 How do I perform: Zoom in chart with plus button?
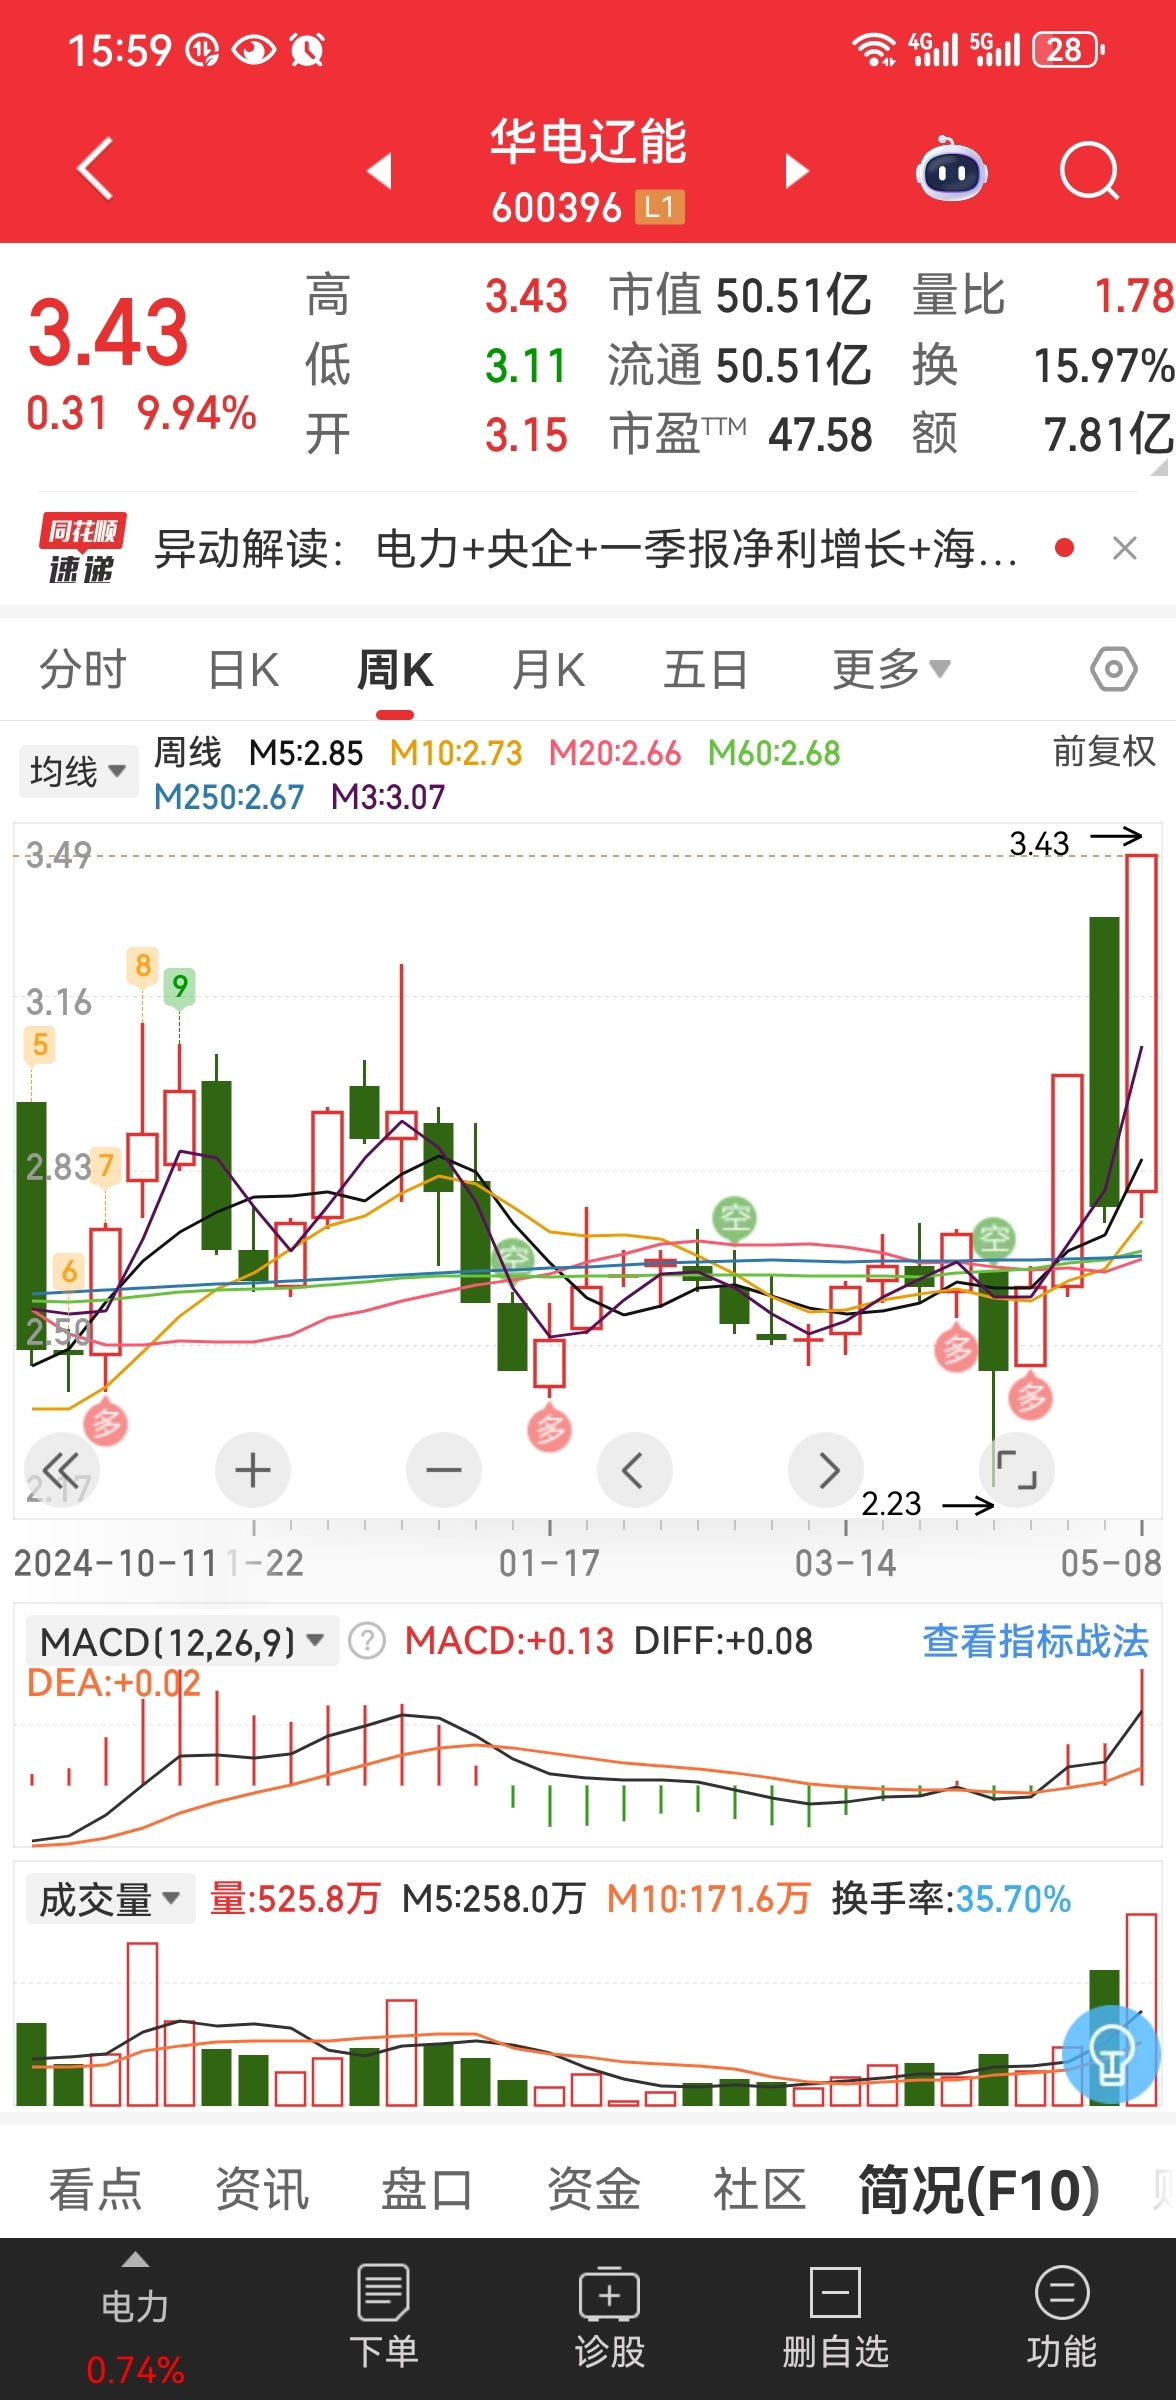click(253, 1470)
